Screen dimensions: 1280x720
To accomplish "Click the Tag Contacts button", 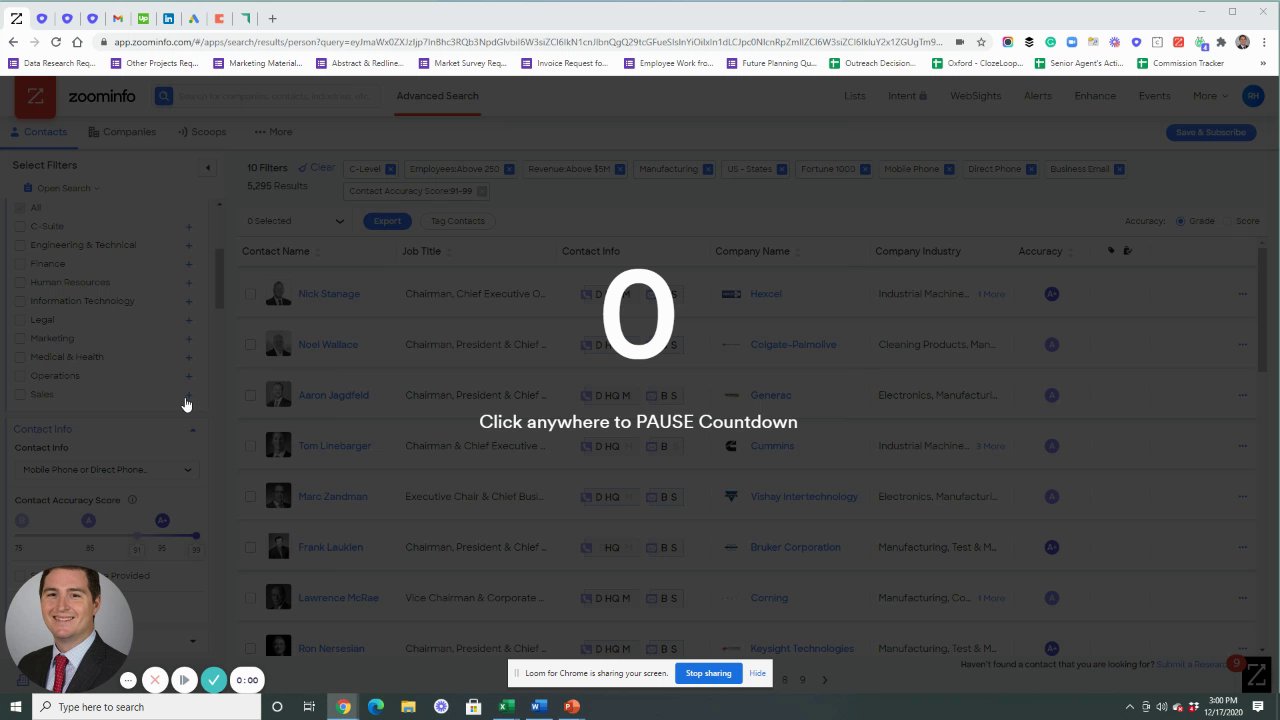I will (457, 221).
